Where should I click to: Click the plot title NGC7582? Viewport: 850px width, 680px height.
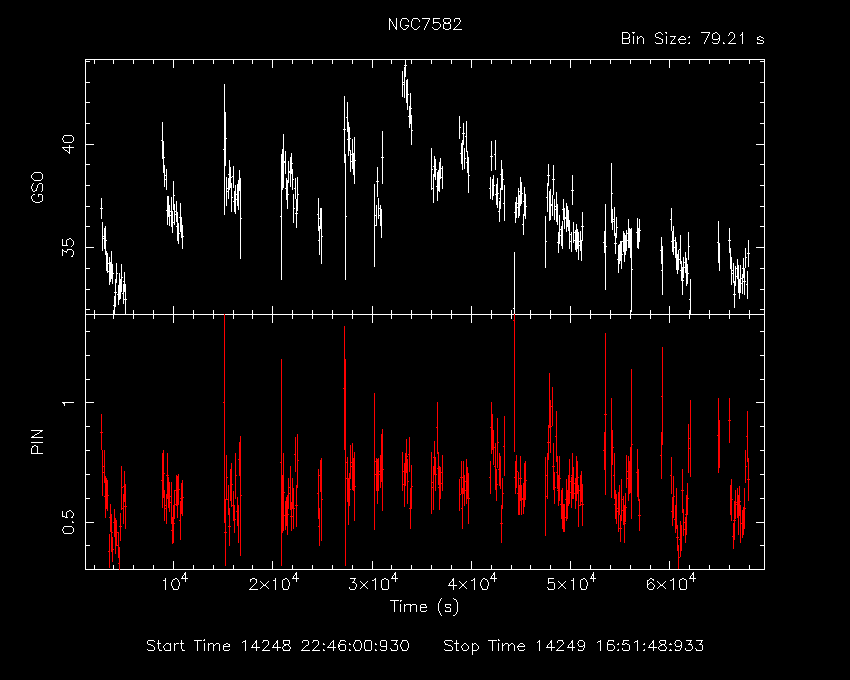(425, 24)
